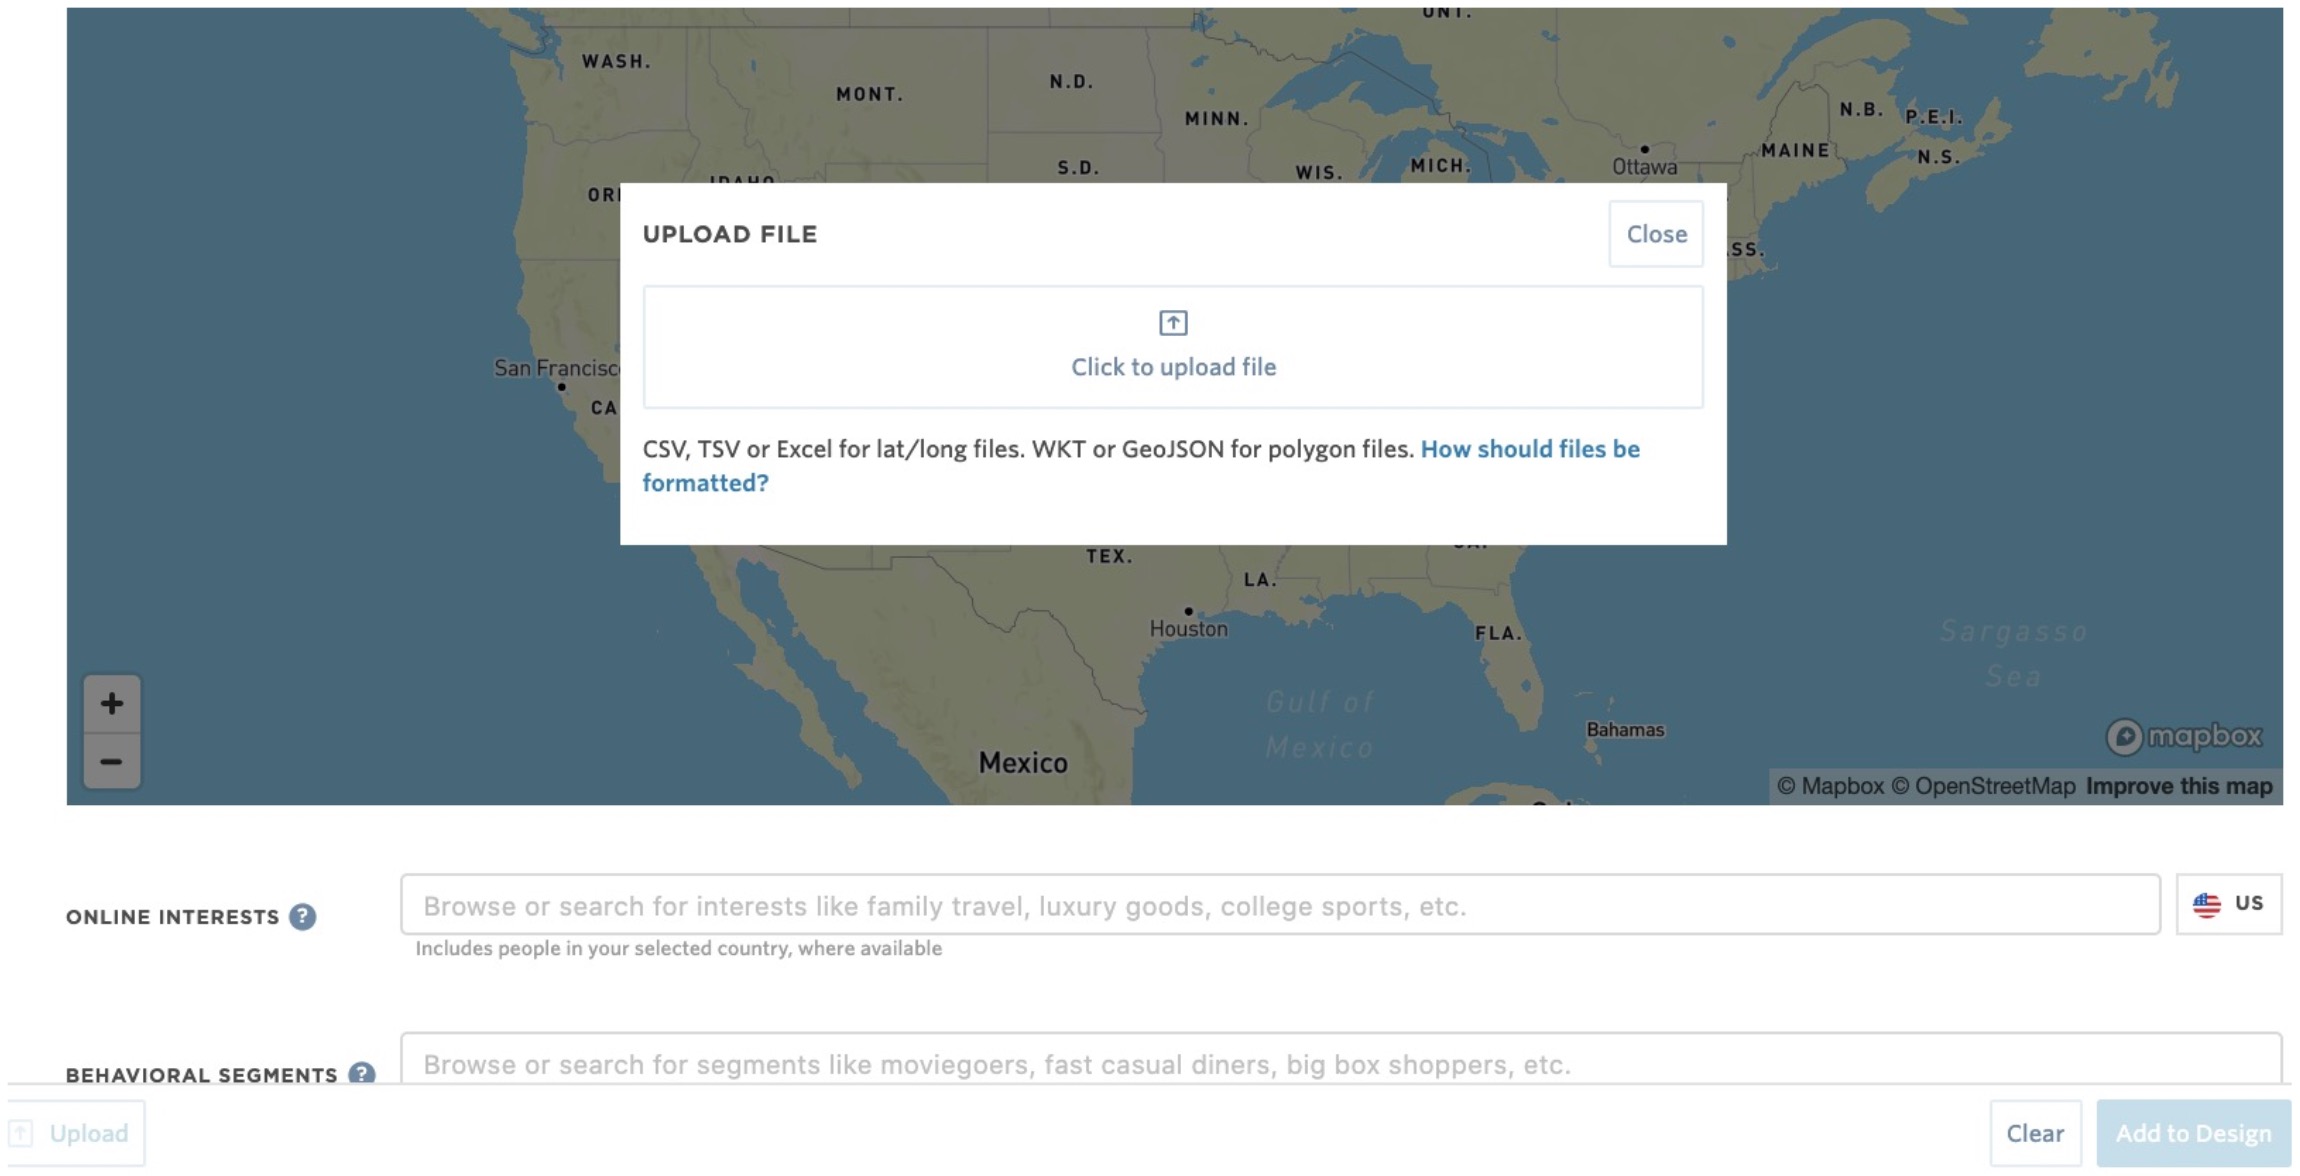Focus the Behavioral Segments search field
The image size is (2300, 1176).
[x=1340, y=1063]
